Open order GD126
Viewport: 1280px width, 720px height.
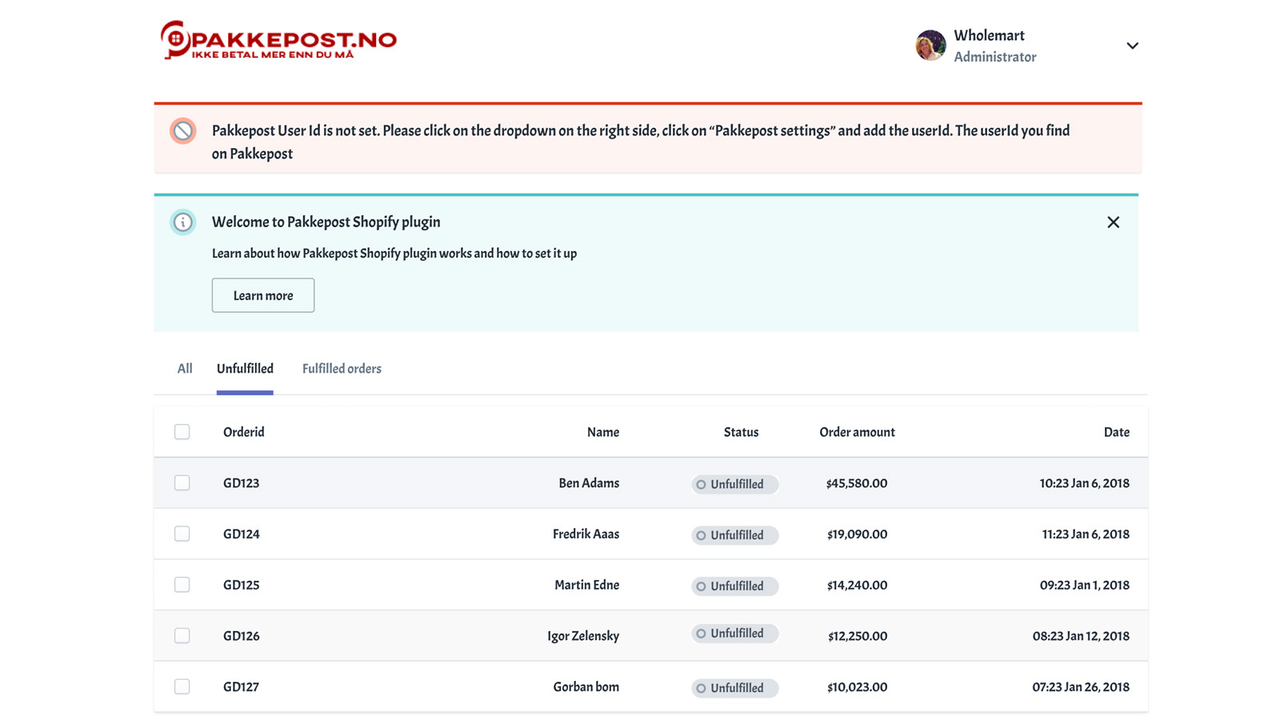[241, 636]
